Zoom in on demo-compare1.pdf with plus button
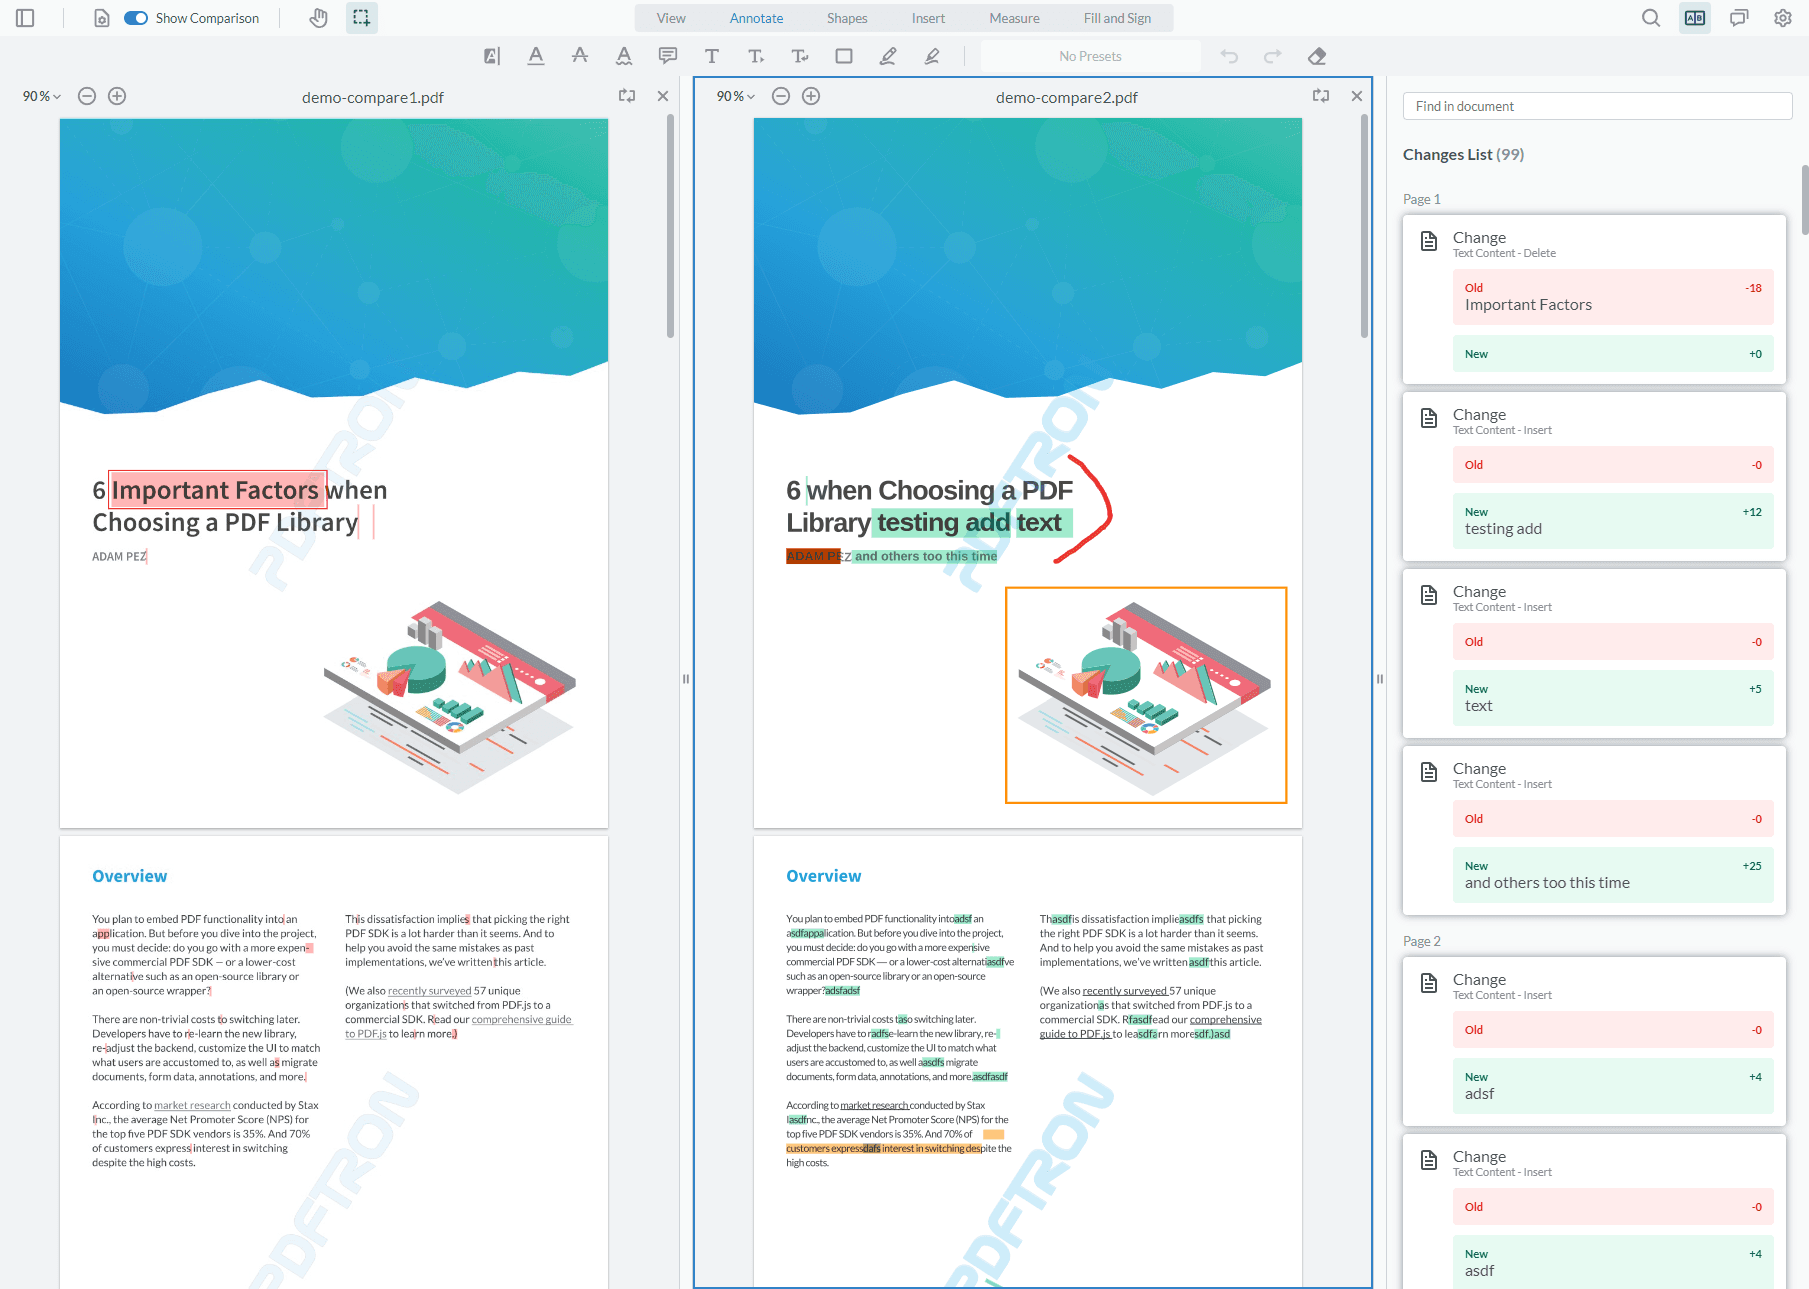 coord(117,96)
